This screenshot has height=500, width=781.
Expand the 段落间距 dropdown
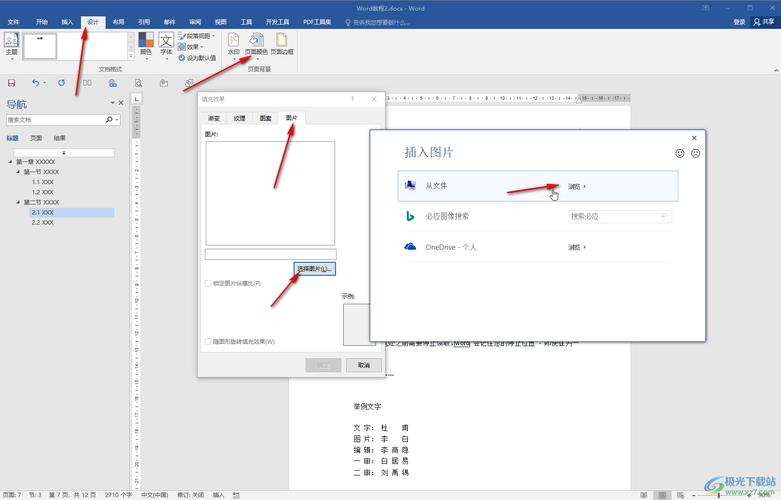click(198, 36)
